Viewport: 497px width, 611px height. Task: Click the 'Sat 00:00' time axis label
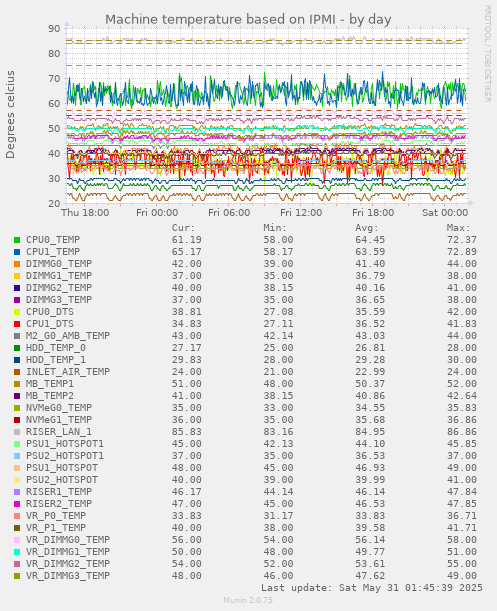click(445, 213)
